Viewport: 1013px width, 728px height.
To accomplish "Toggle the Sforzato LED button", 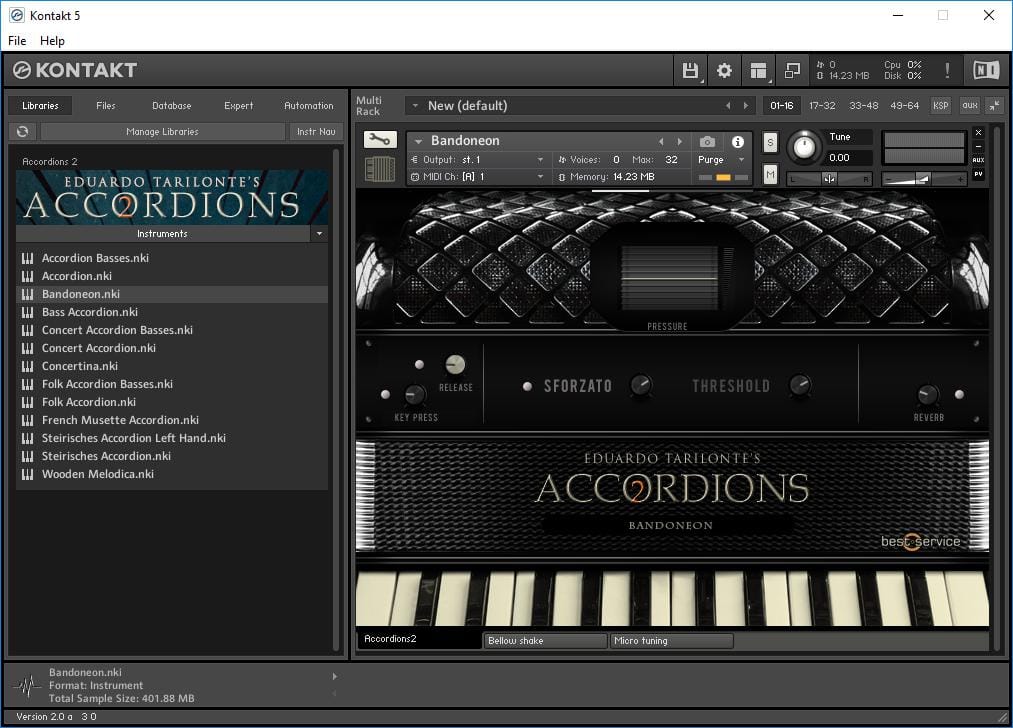I will [x=527, y=386].
